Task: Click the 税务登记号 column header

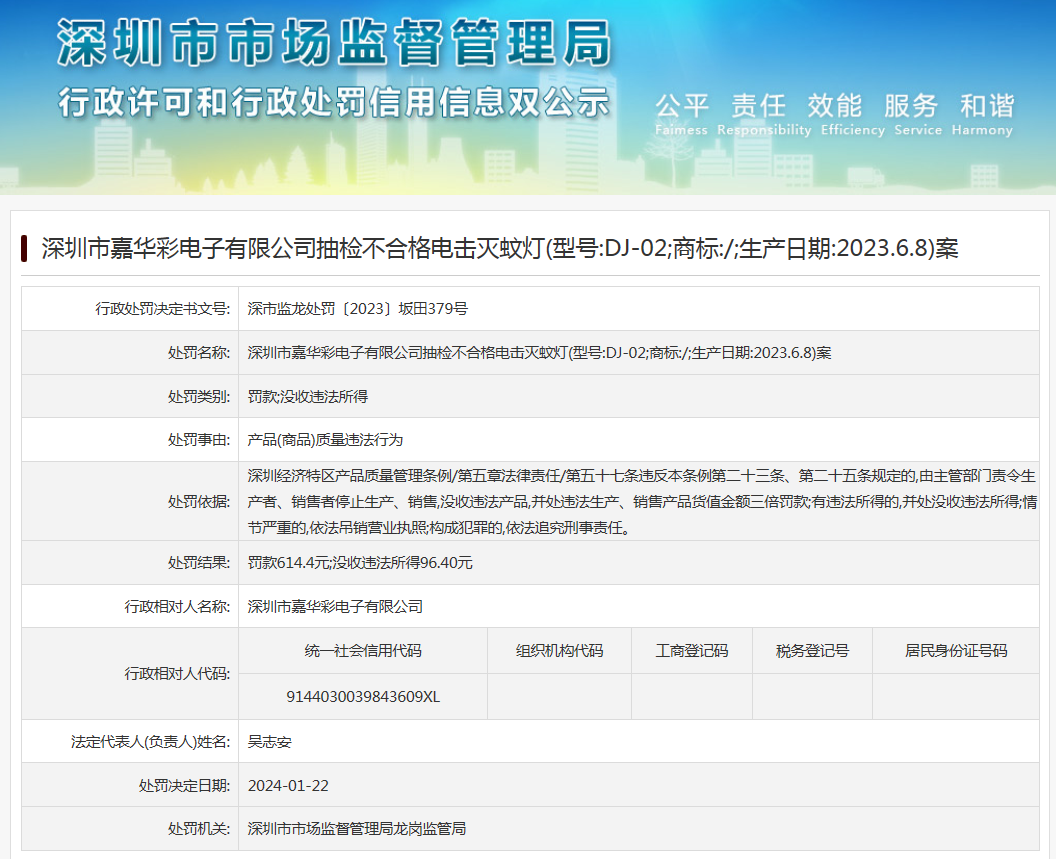Action: click(x=812, y=651)
